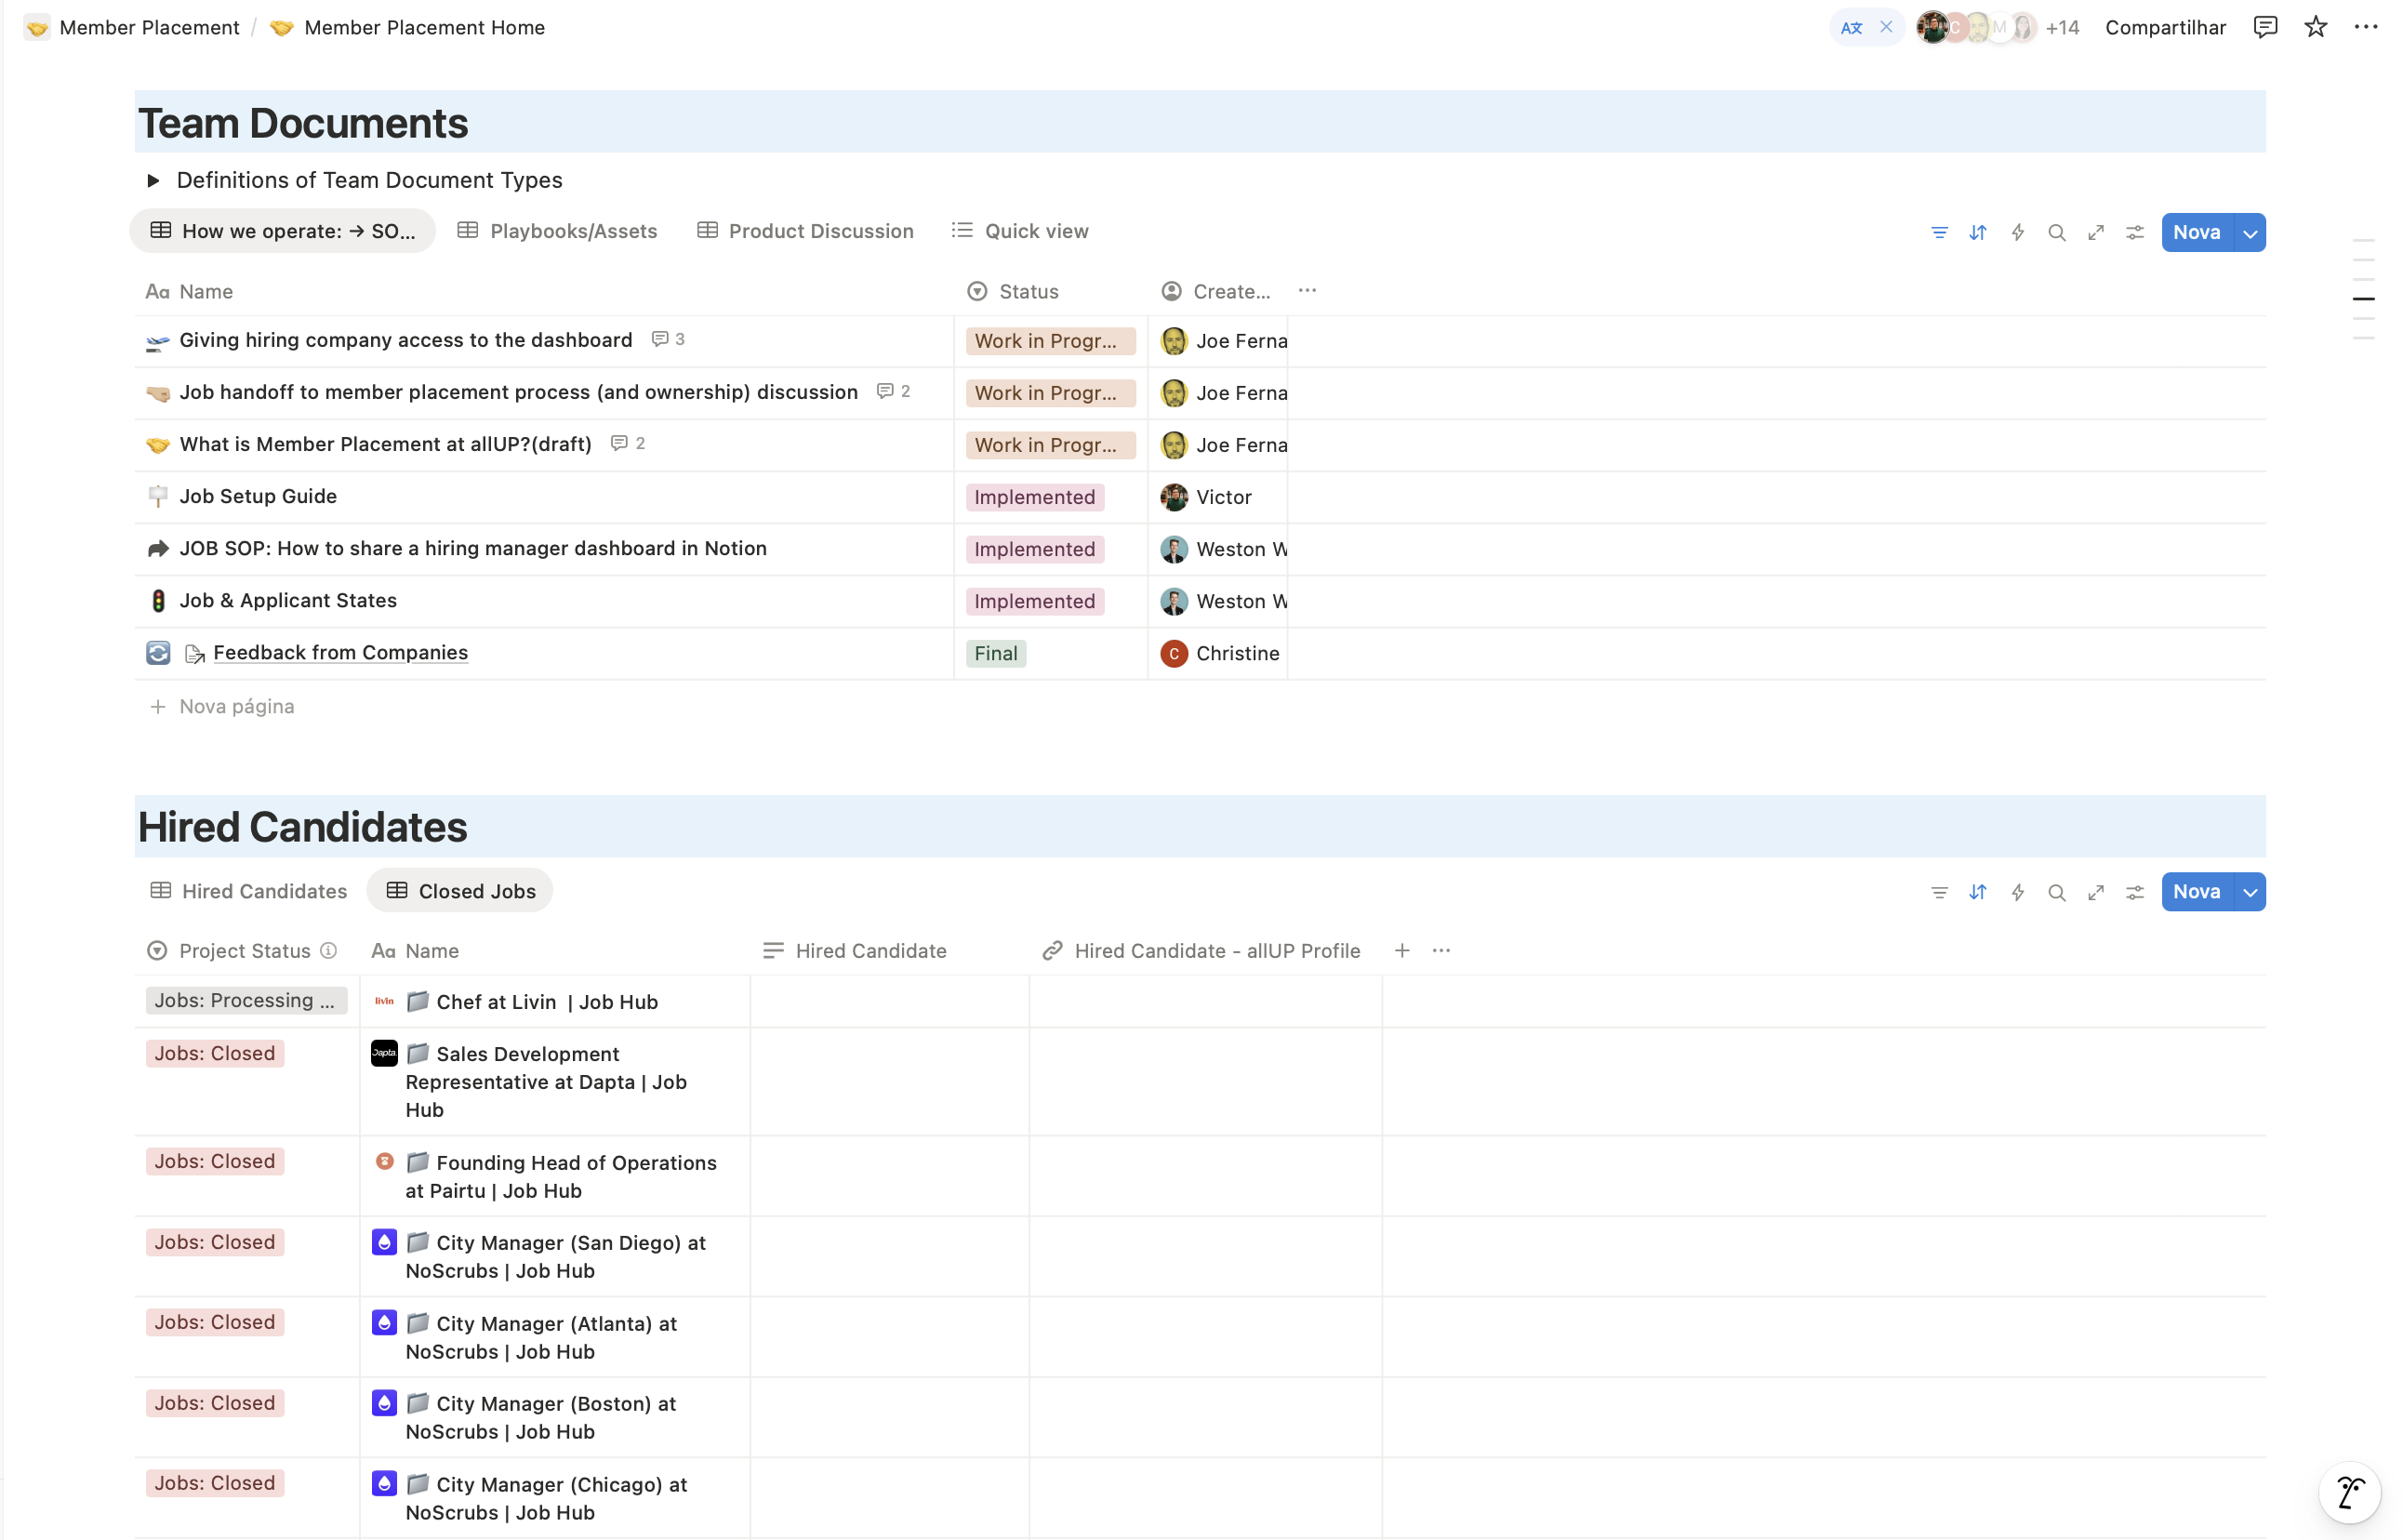Open page options via the ellipsis menu
The height and width of the screenshot is (1540, 2403).
[x=2366, y=27]
